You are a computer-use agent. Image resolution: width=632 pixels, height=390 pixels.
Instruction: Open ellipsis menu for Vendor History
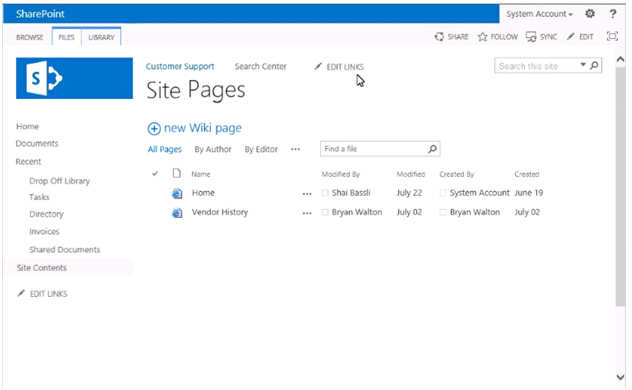click(x=307, y=213)
